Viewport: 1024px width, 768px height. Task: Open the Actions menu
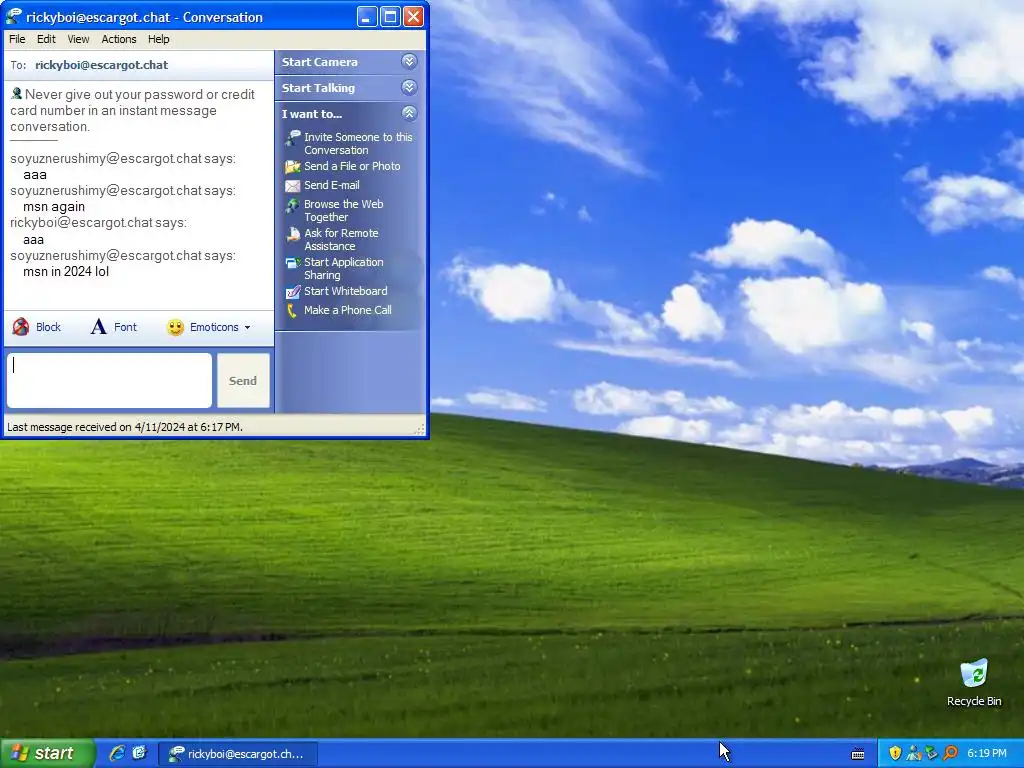[x=119, y=39]
